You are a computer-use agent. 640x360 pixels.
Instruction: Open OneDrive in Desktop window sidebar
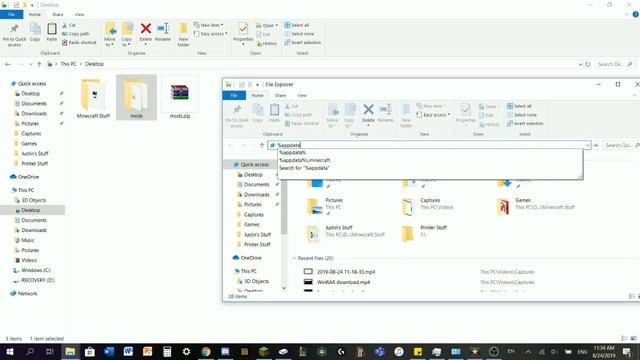24,177
